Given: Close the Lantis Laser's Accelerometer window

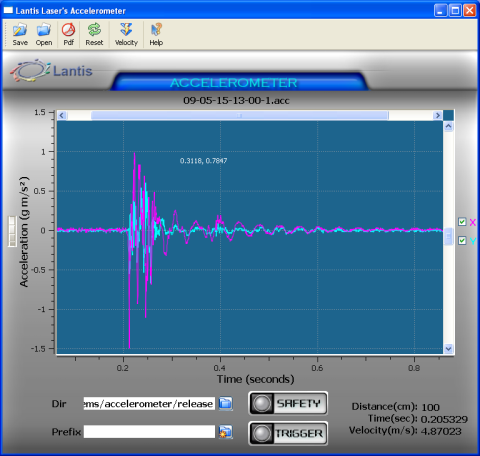Looking at the screenshot, I should tap(470, 11).
